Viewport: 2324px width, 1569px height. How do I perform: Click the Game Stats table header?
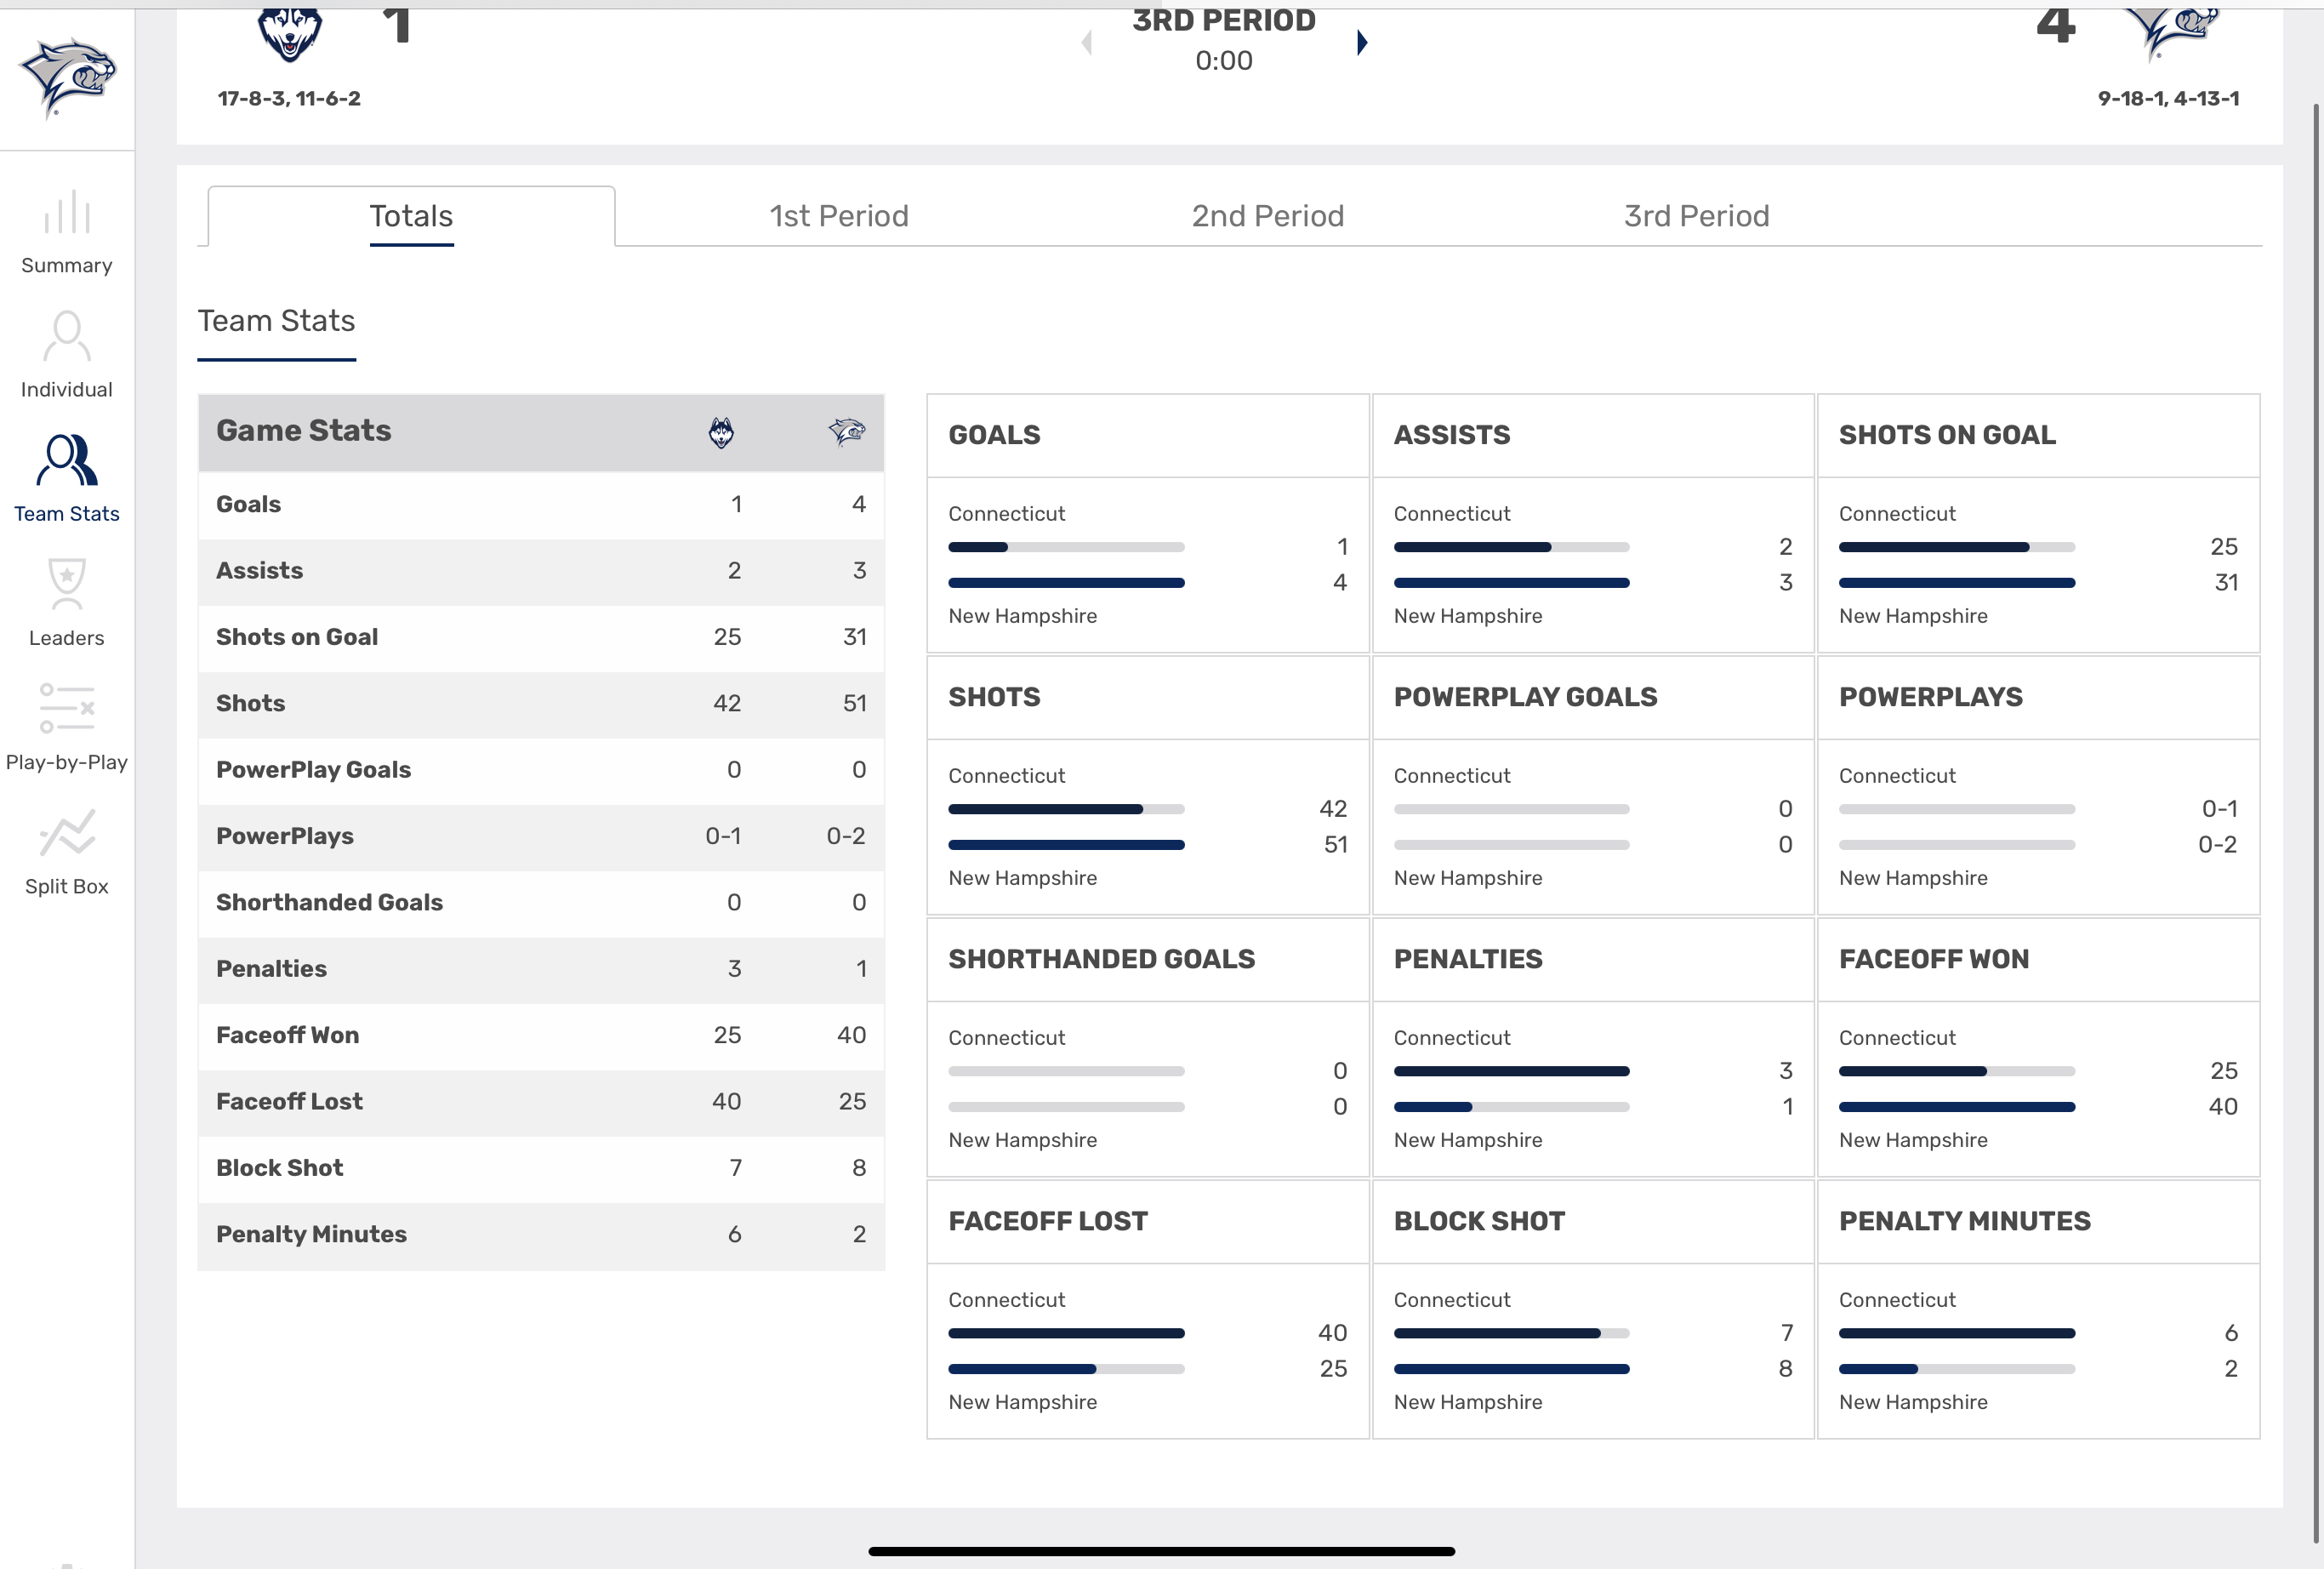click(x=541, y=432)
